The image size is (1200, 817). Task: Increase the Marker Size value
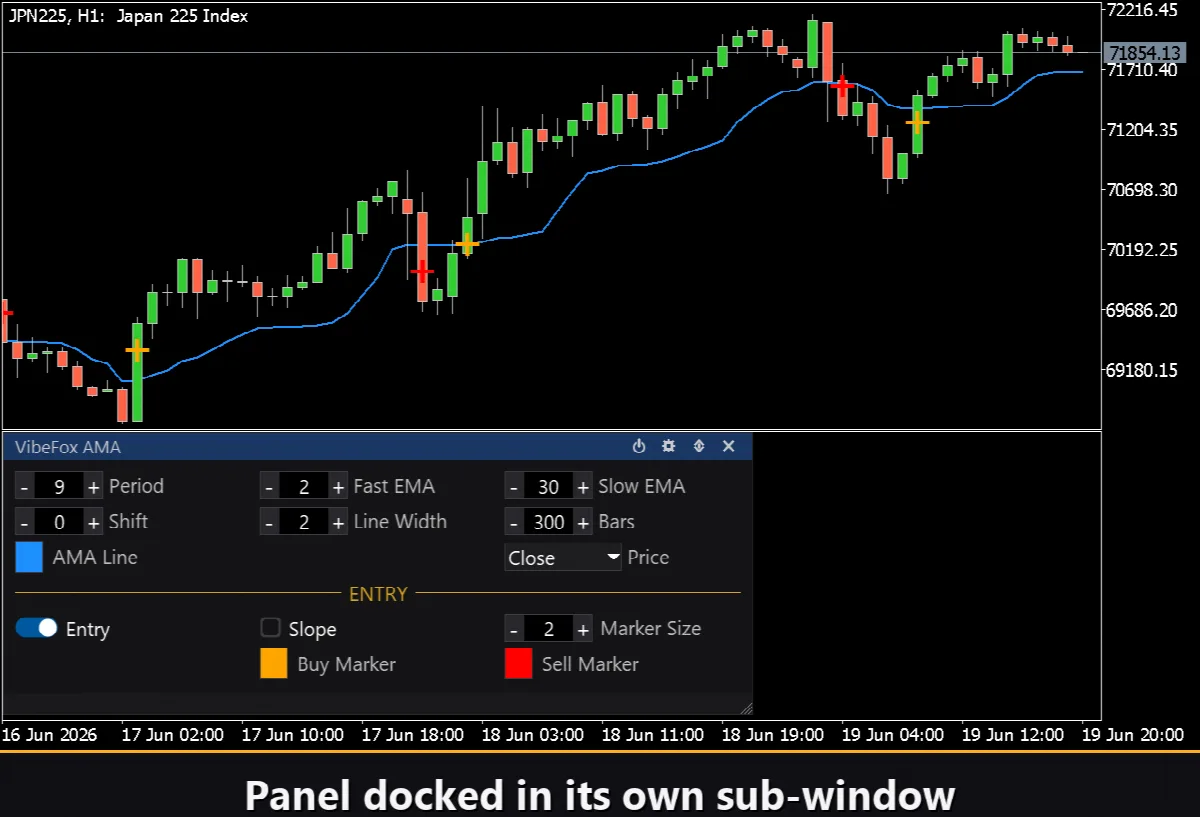(583, 629)
